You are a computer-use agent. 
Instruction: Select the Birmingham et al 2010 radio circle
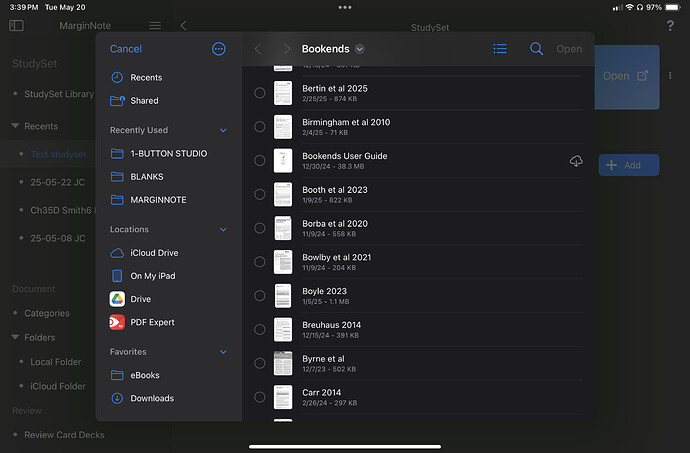260,127
